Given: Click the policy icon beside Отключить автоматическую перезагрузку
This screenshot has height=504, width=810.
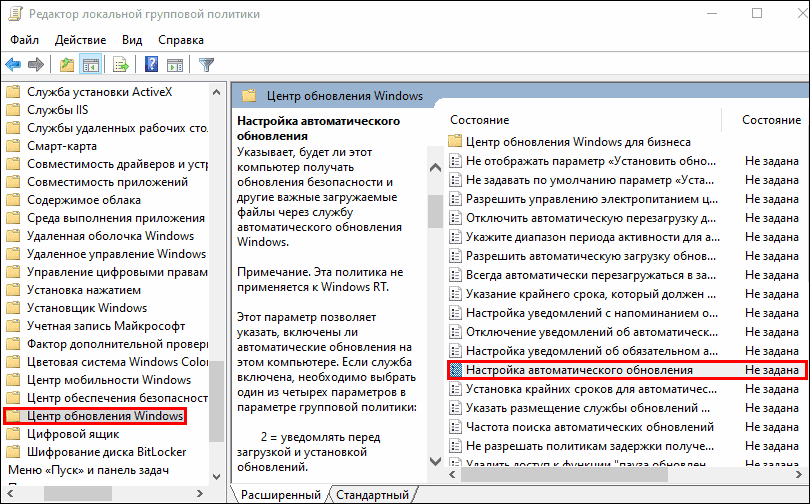Looking at the screenshot, I should pyautogui.click(x=455, y=218).
